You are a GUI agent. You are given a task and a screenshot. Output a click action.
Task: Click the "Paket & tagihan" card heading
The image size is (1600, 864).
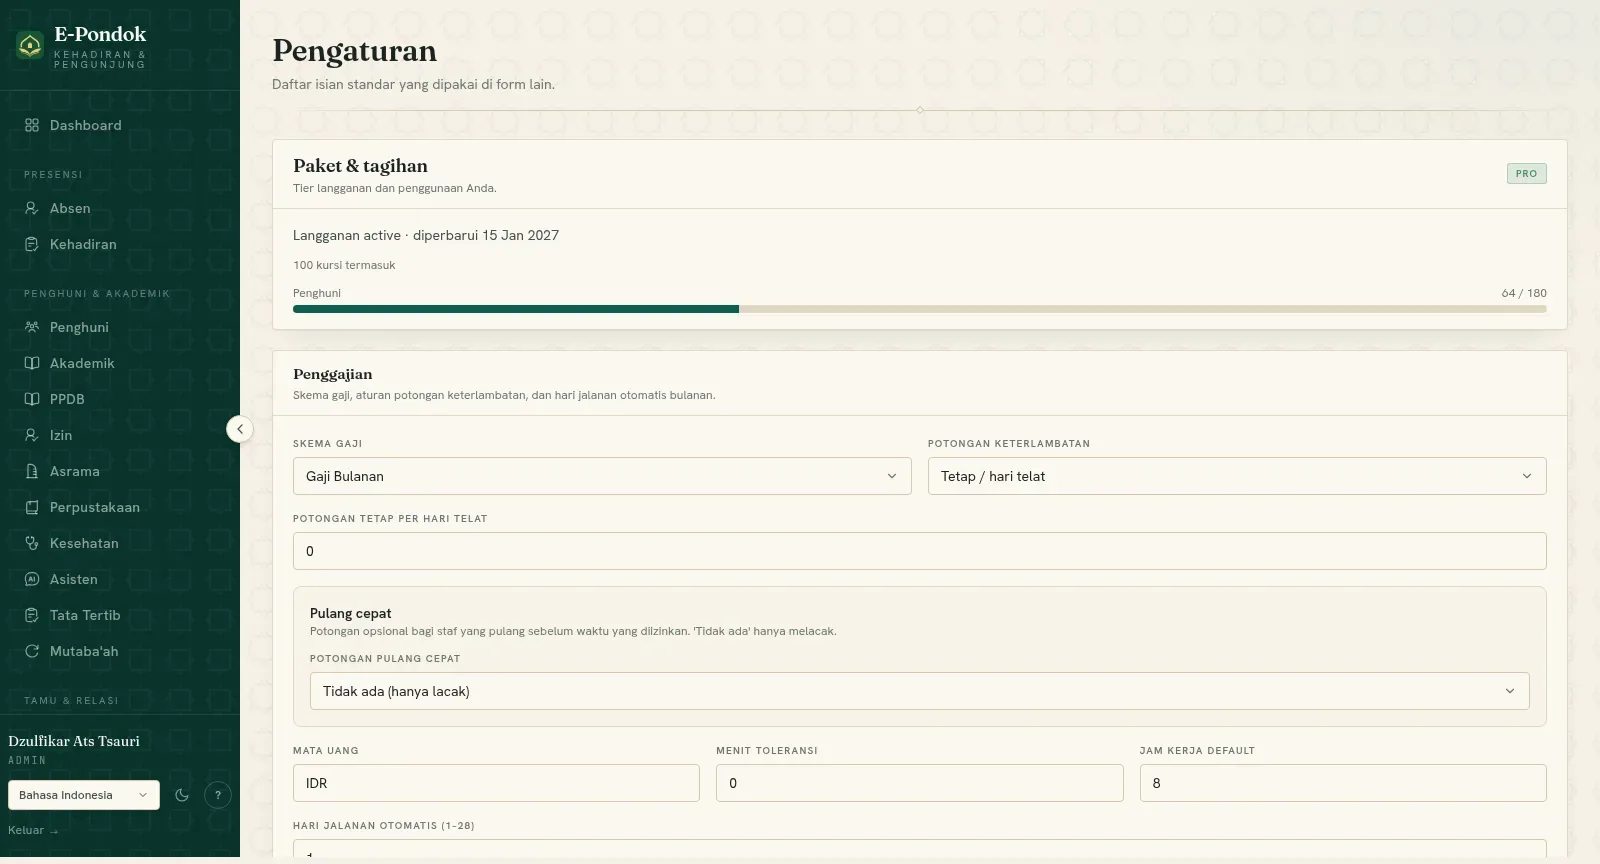point(360,166)
